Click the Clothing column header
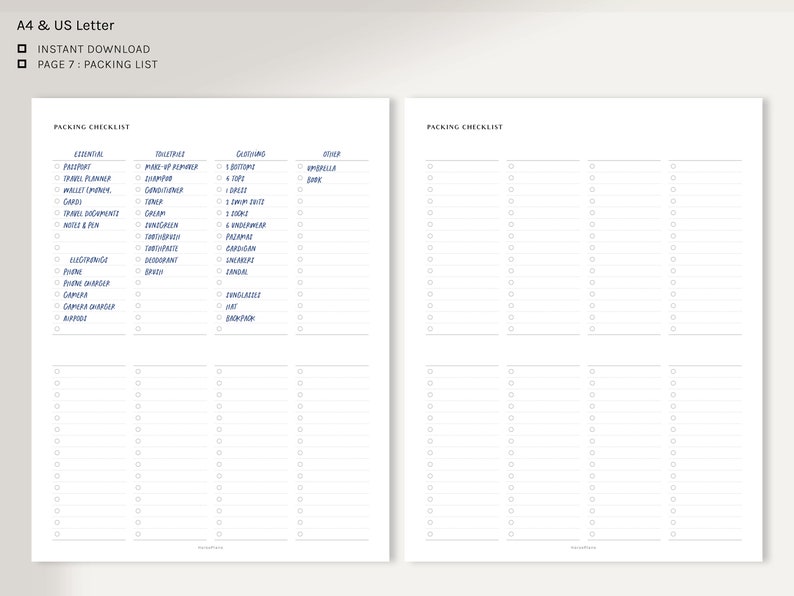794x596 pixels. pyautogui.click(x=251, y=154)
